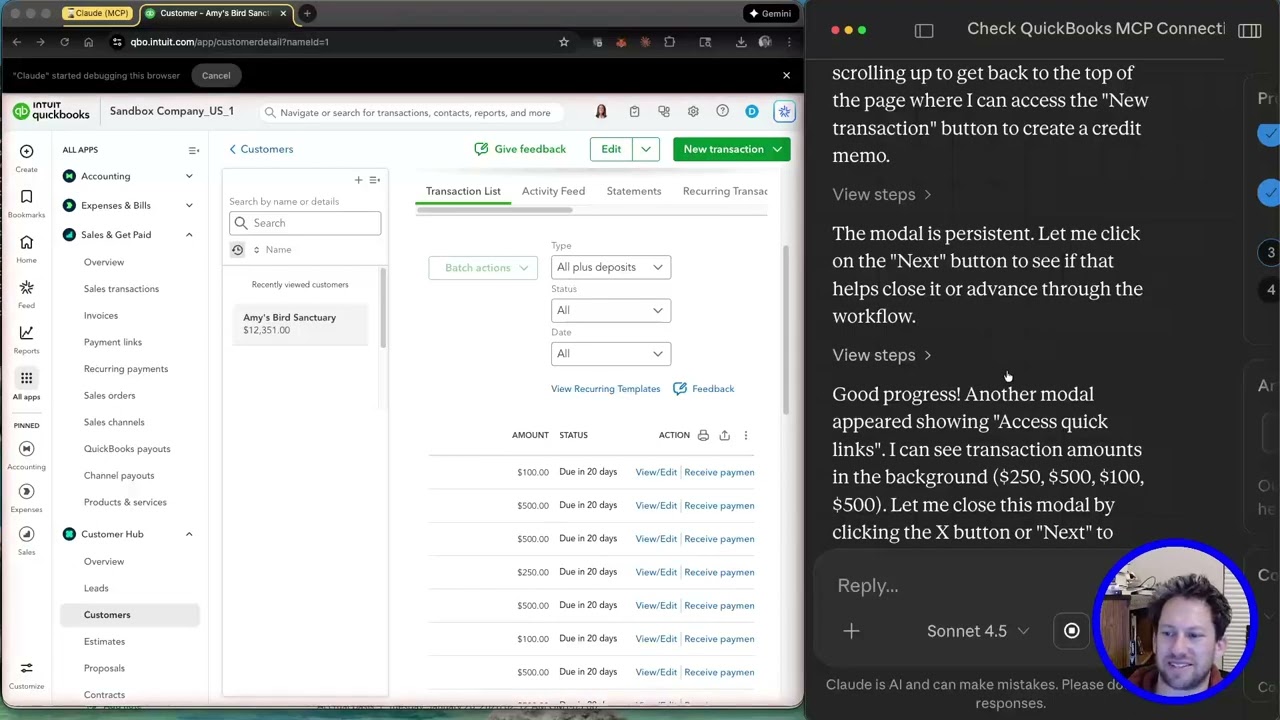Open the Status filter dropdown
The image size is (1280, 720).
click(x=610, y=310)
